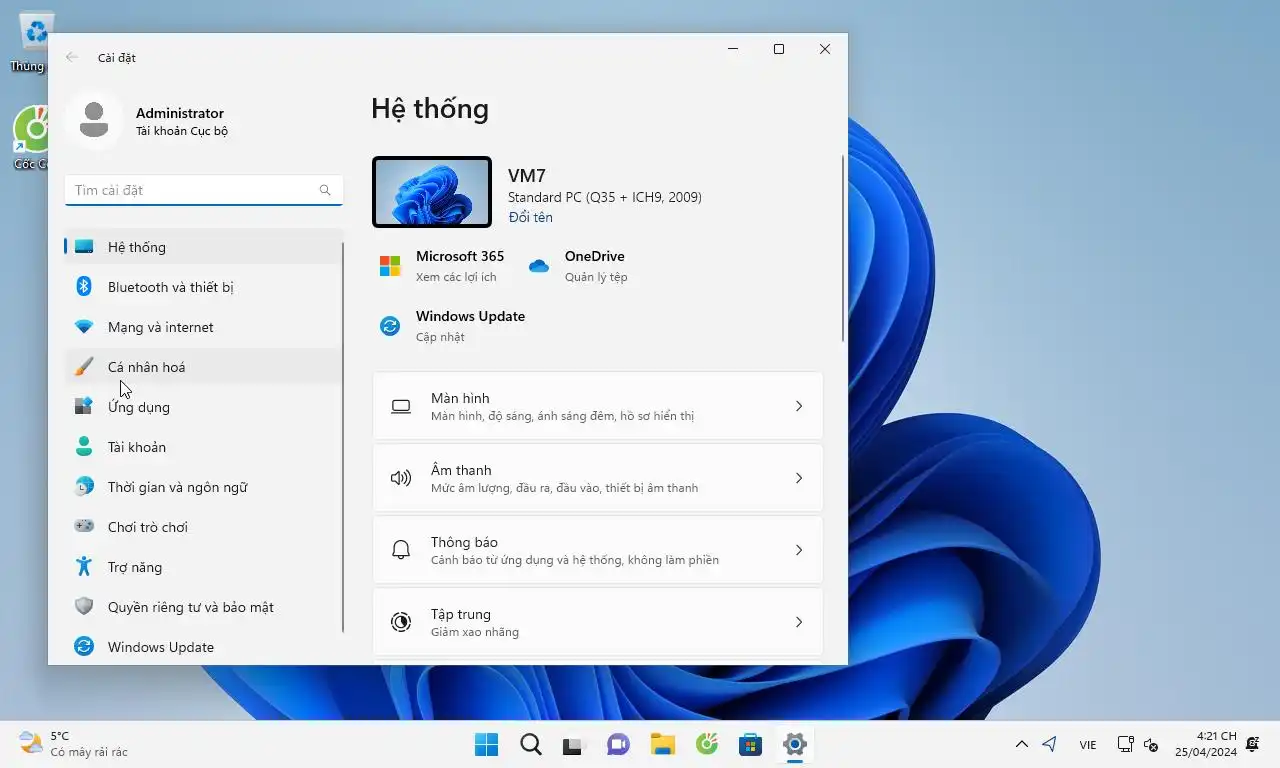
Task: Click the Settings gear on the taskbar
Action: click(x=795, y=744)
